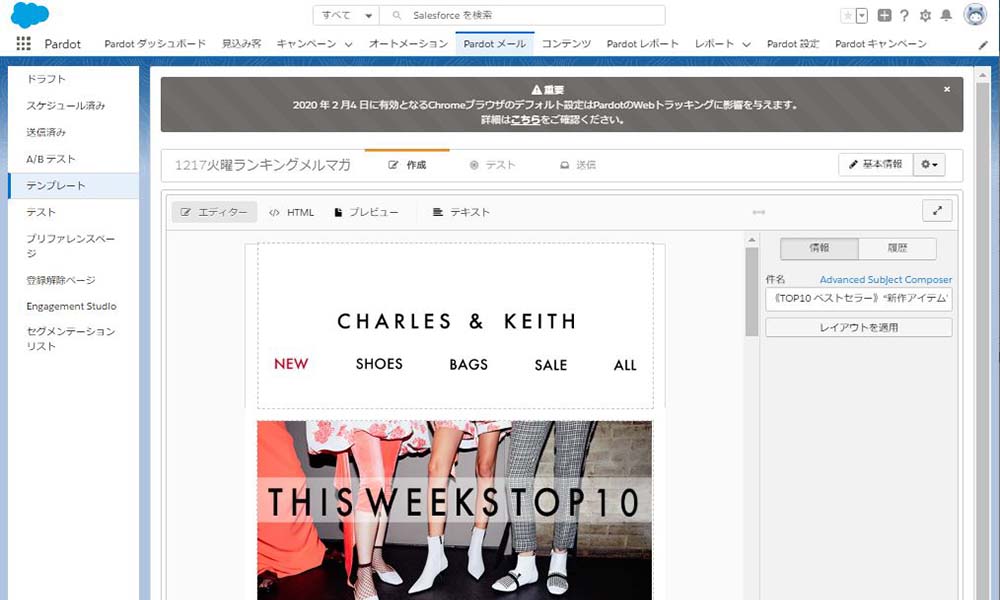This screenshot has height=600, width=1000.
Task: Follow the こちら link in the banner
Action: point(526,119)
